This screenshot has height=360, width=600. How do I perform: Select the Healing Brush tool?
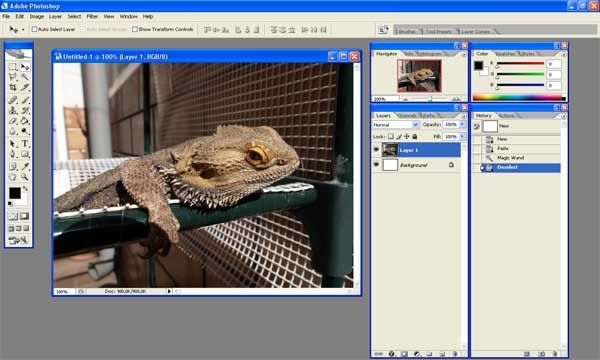tap(13, 100)
